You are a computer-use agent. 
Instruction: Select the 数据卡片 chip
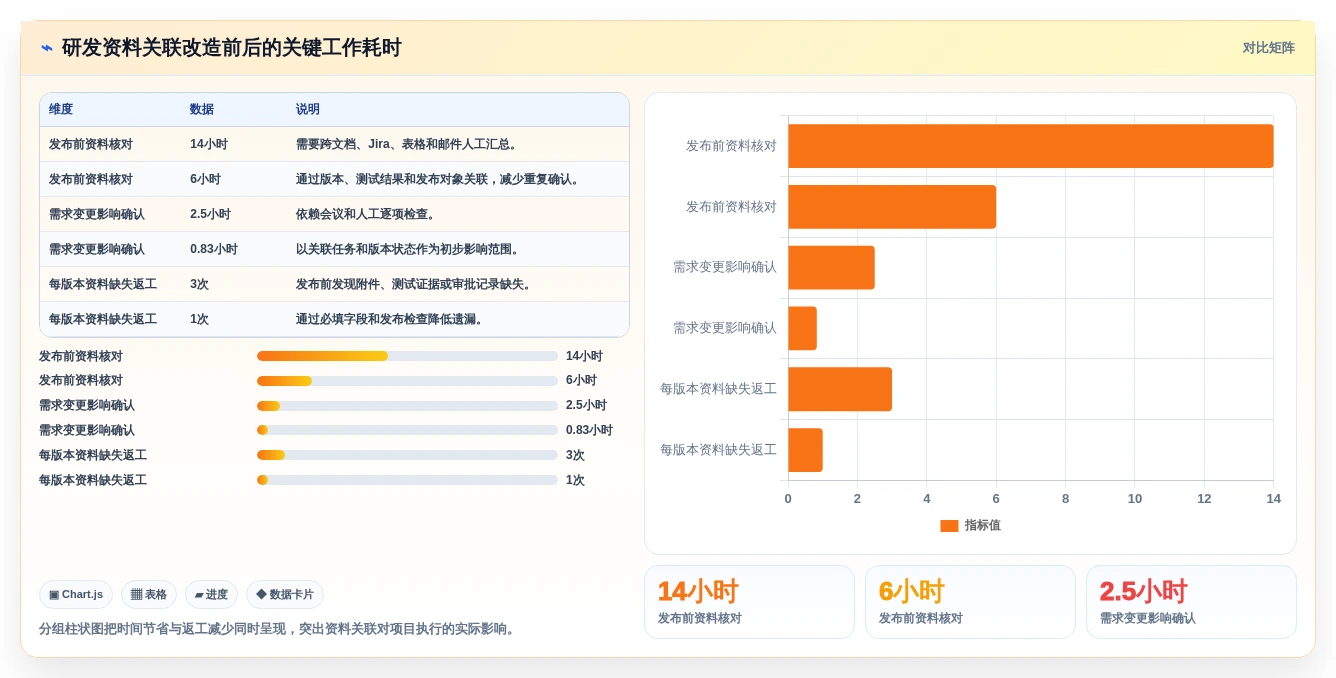tap(285, 595)
